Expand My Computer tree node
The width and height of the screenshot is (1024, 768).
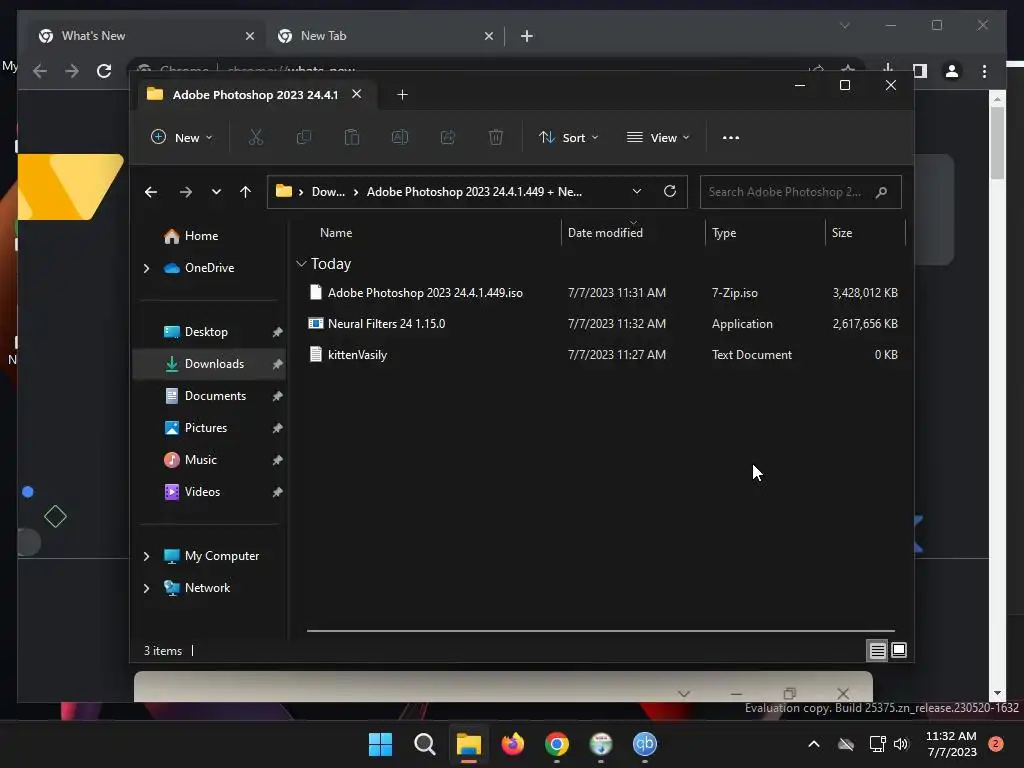pyautogui.click(x=146, y=556)
